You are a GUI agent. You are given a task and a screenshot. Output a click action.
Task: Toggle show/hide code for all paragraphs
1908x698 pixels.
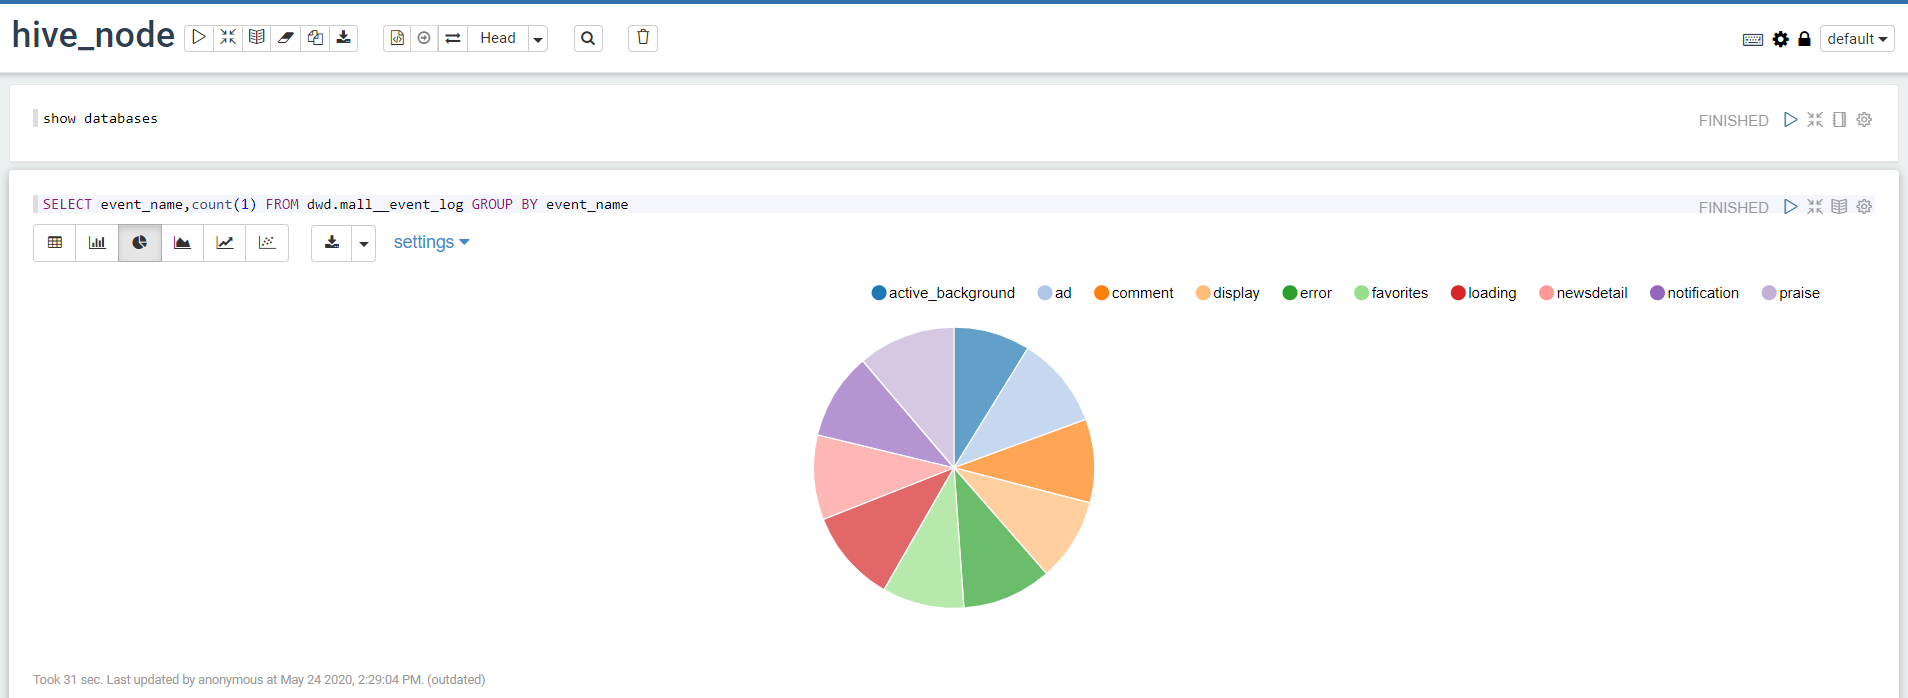tap(228, 38)
